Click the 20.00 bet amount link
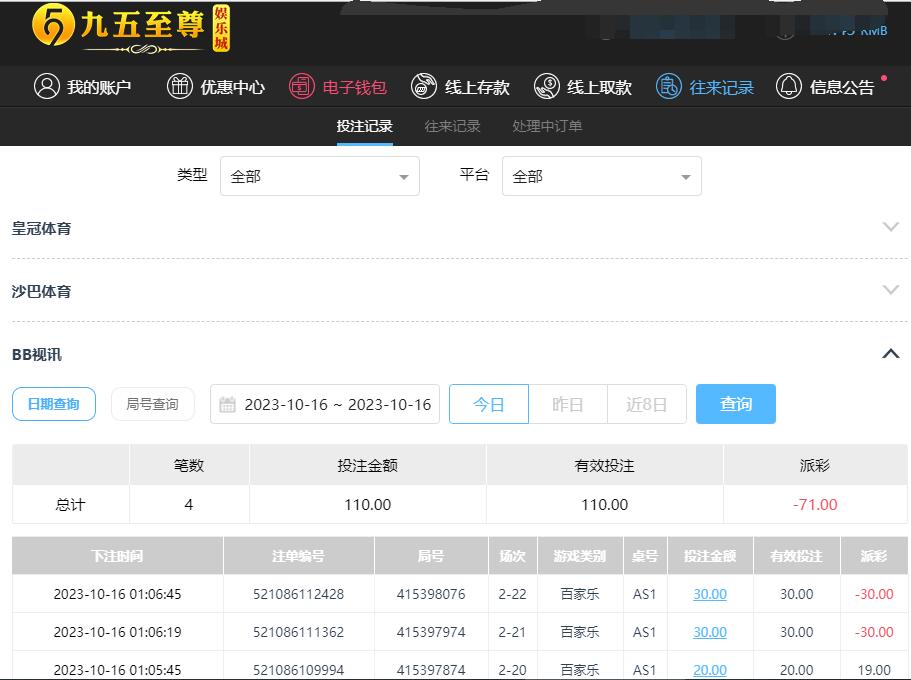This screenshot has height=680, width=911. tap(710, 670)
